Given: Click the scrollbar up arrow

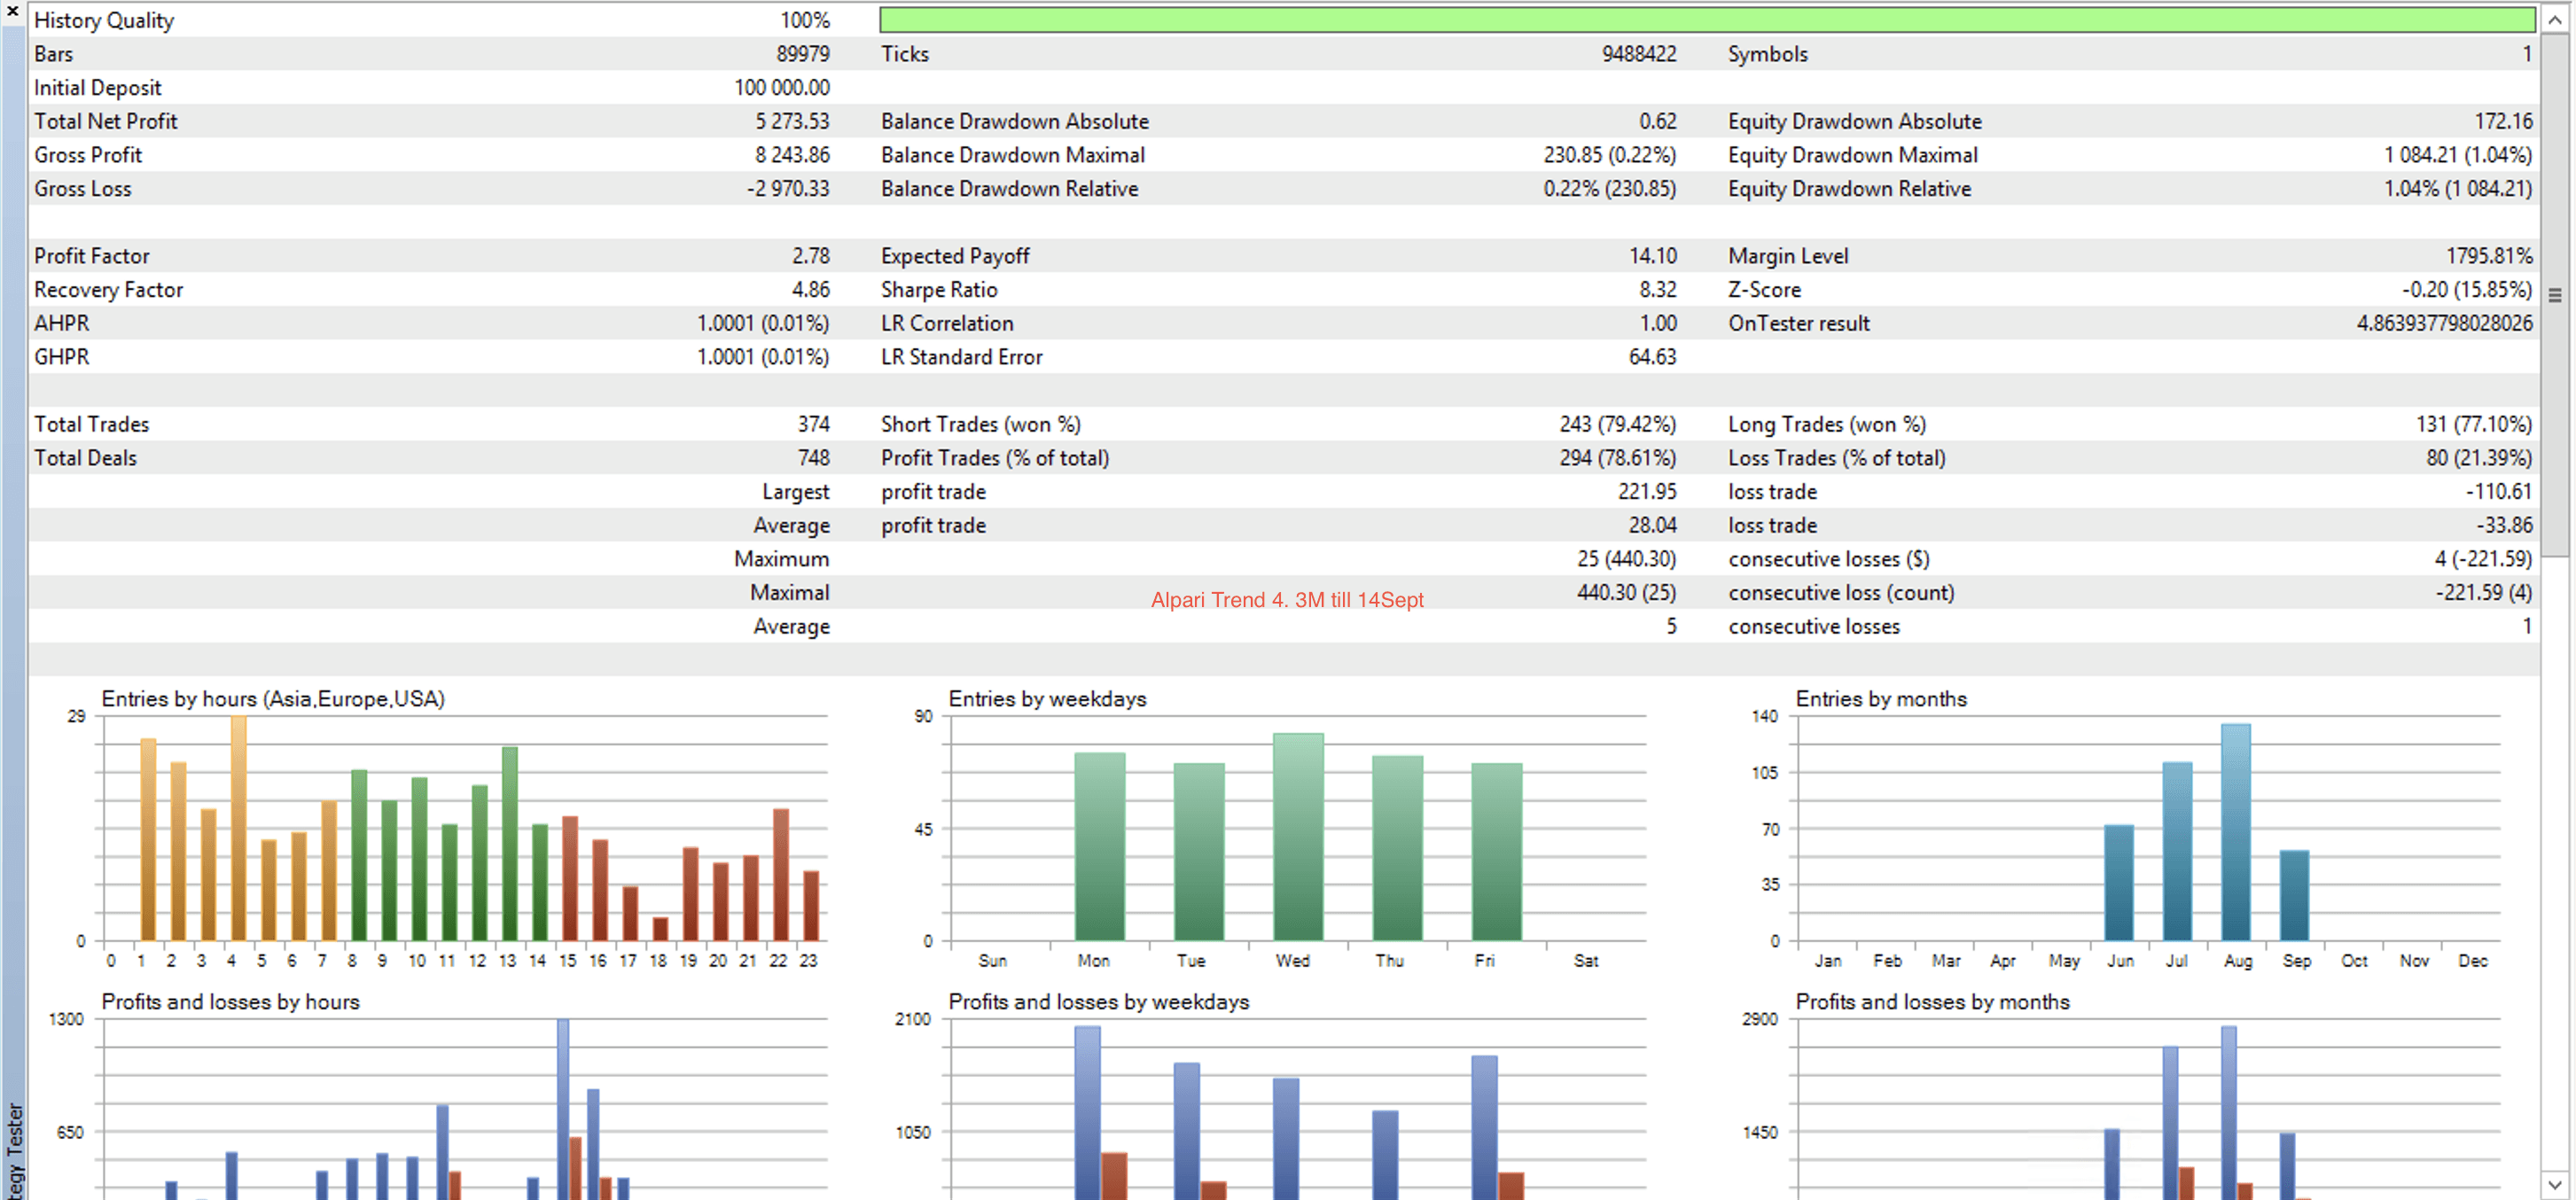Looking at the screenshot, I should (2555, 19).
